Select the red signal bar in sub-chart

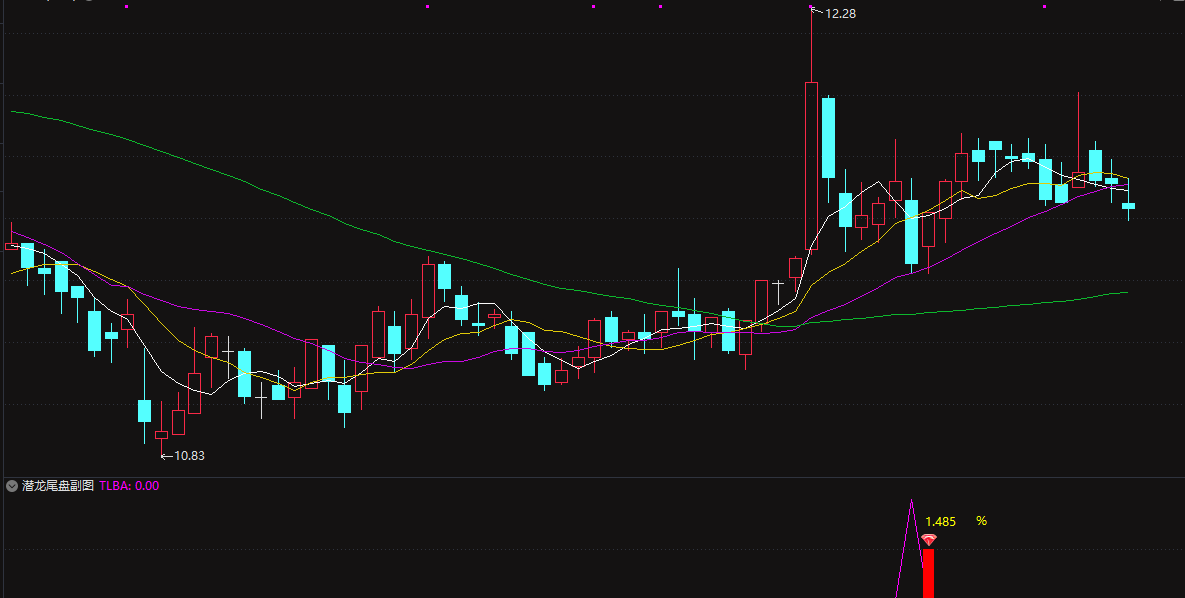click(928, 573)
